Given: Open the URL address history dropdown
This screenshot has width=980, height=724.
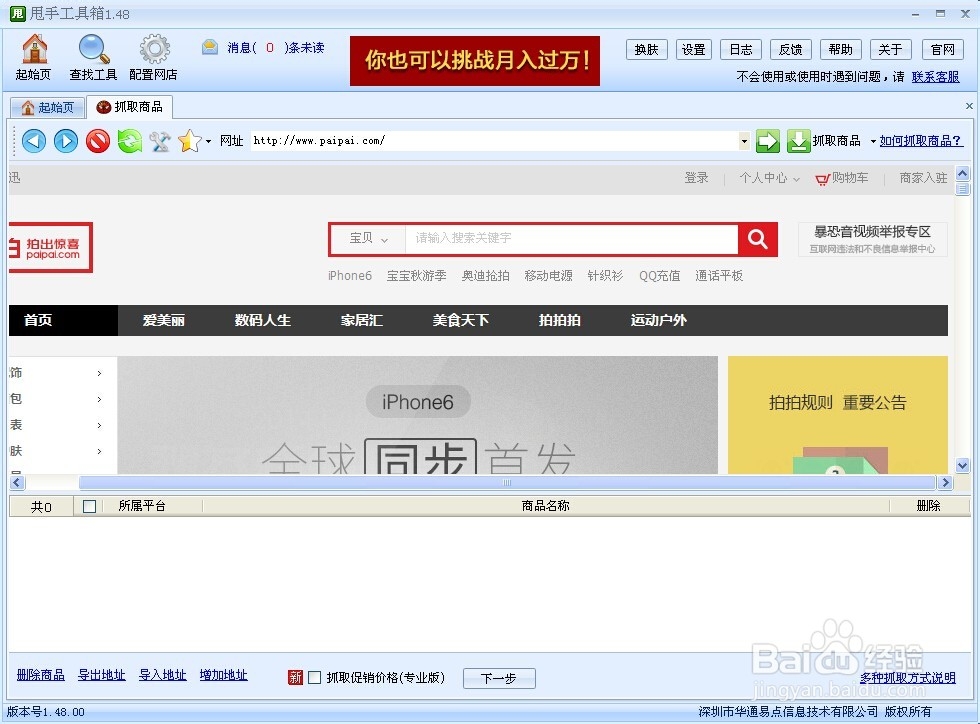Looking at the screenshot, I should 744,141.
